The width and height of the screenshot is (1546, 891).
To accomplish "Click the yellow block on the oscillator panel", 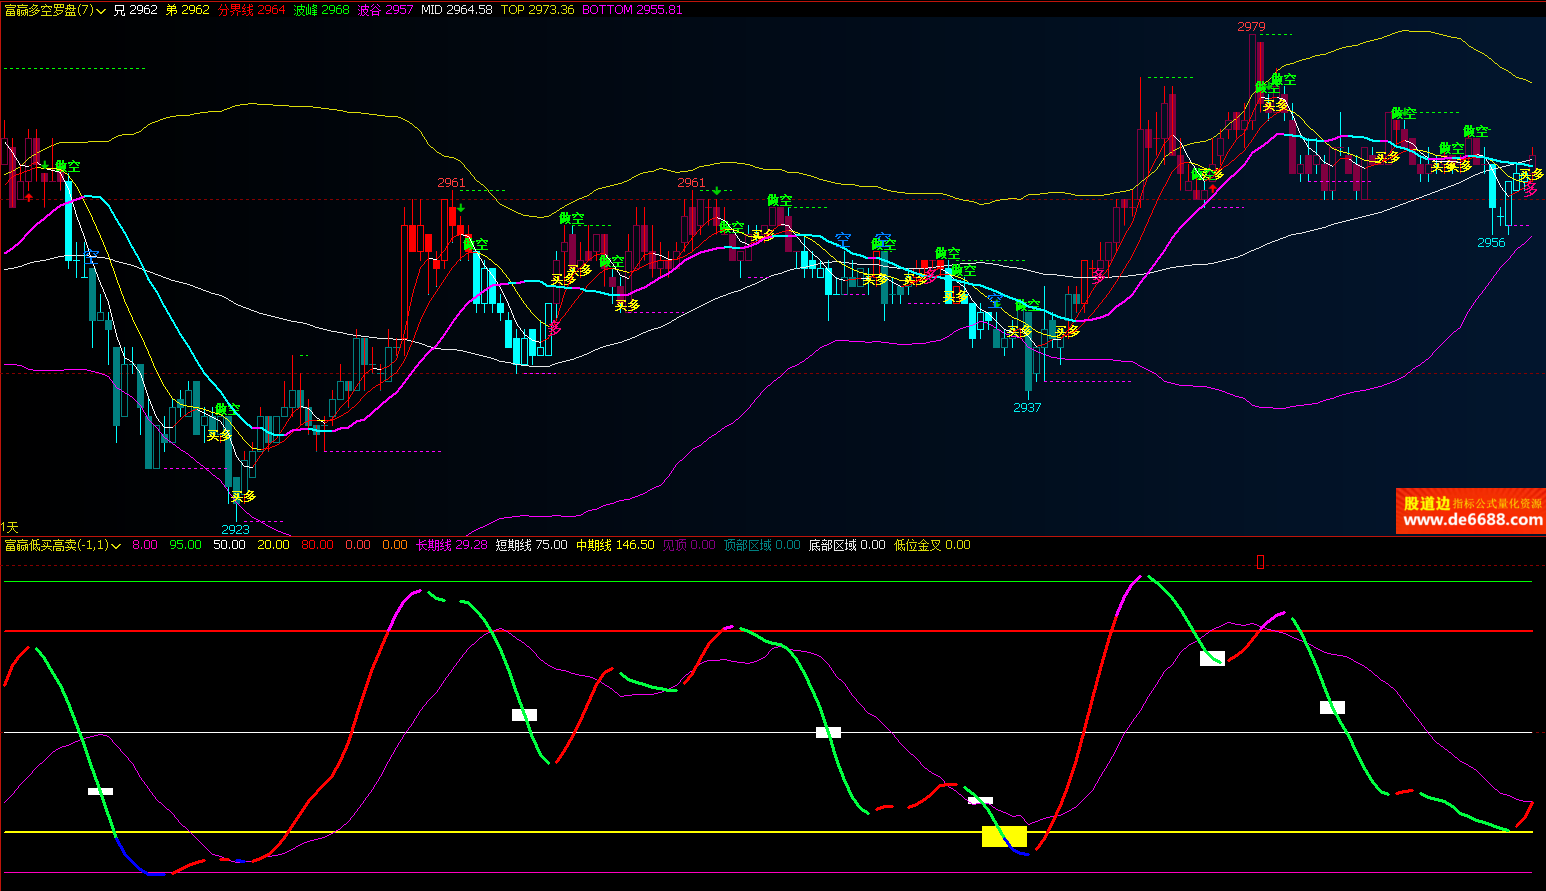I will click(x=1004, y=836).
